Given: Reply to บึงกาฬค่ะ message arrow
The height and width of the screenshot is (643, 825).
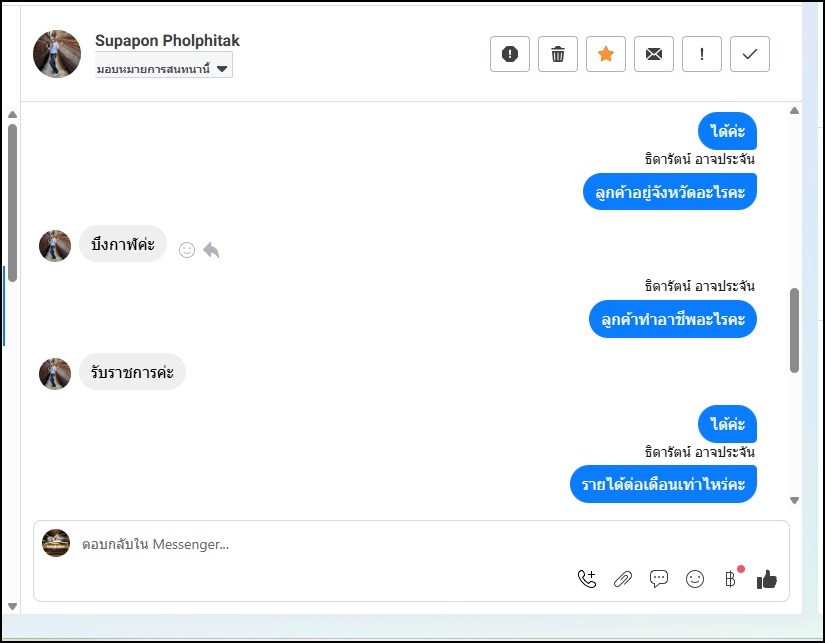Looking at the screenshot, I should coord(211,249).
